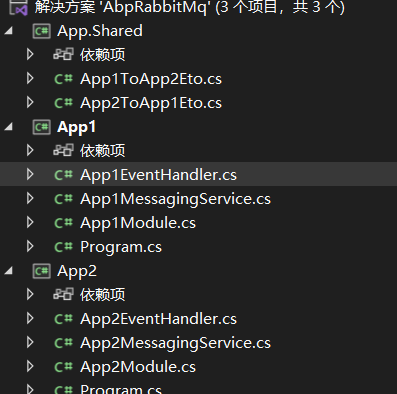This screenshot has width=397, height=394.
Task: Click the App2 C# project icon
Action: coord(42,271)
